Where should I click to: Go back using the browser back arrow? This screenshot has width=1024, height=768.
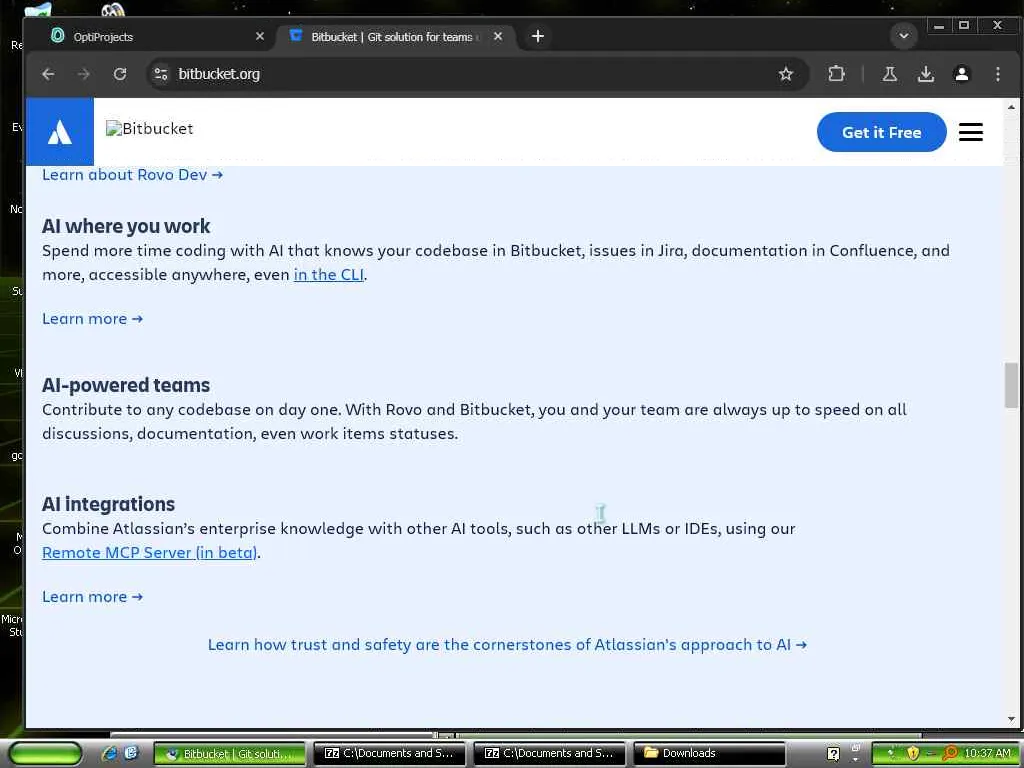(x=48, y=74)
